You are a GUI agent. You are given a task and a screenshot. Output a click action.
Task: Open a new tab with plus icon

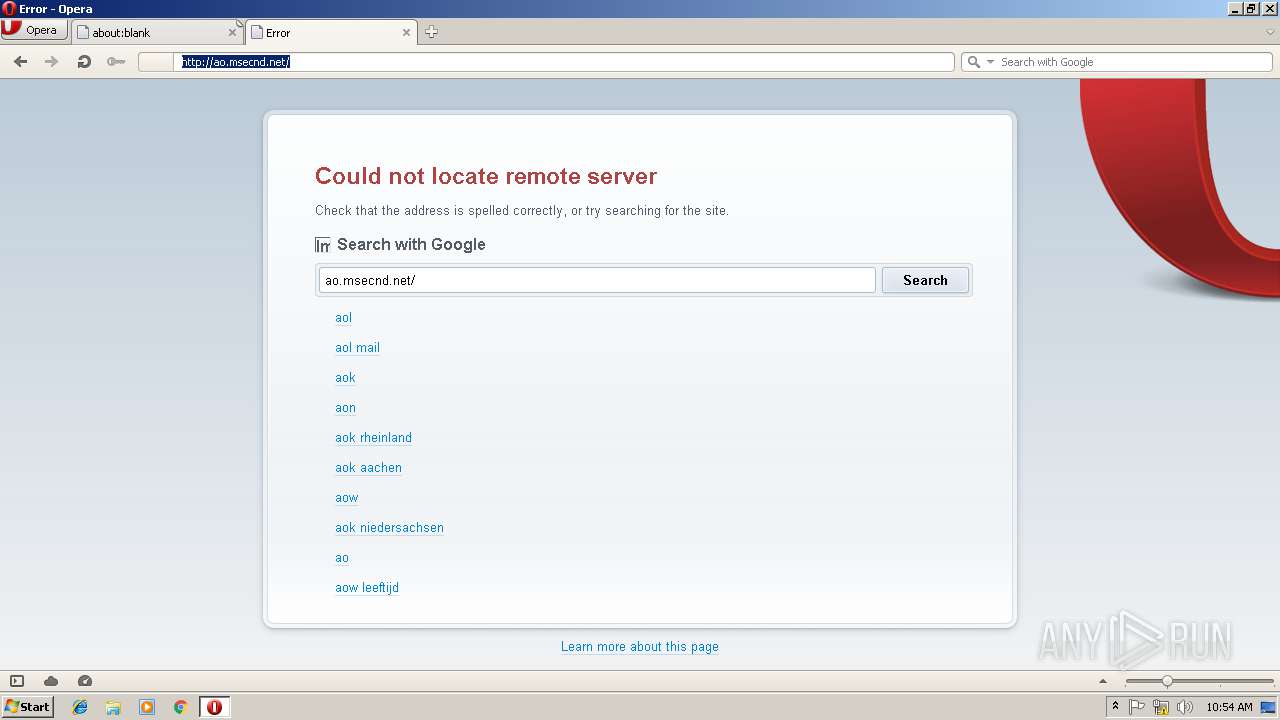pyautogui.click(x=431, y=32)
